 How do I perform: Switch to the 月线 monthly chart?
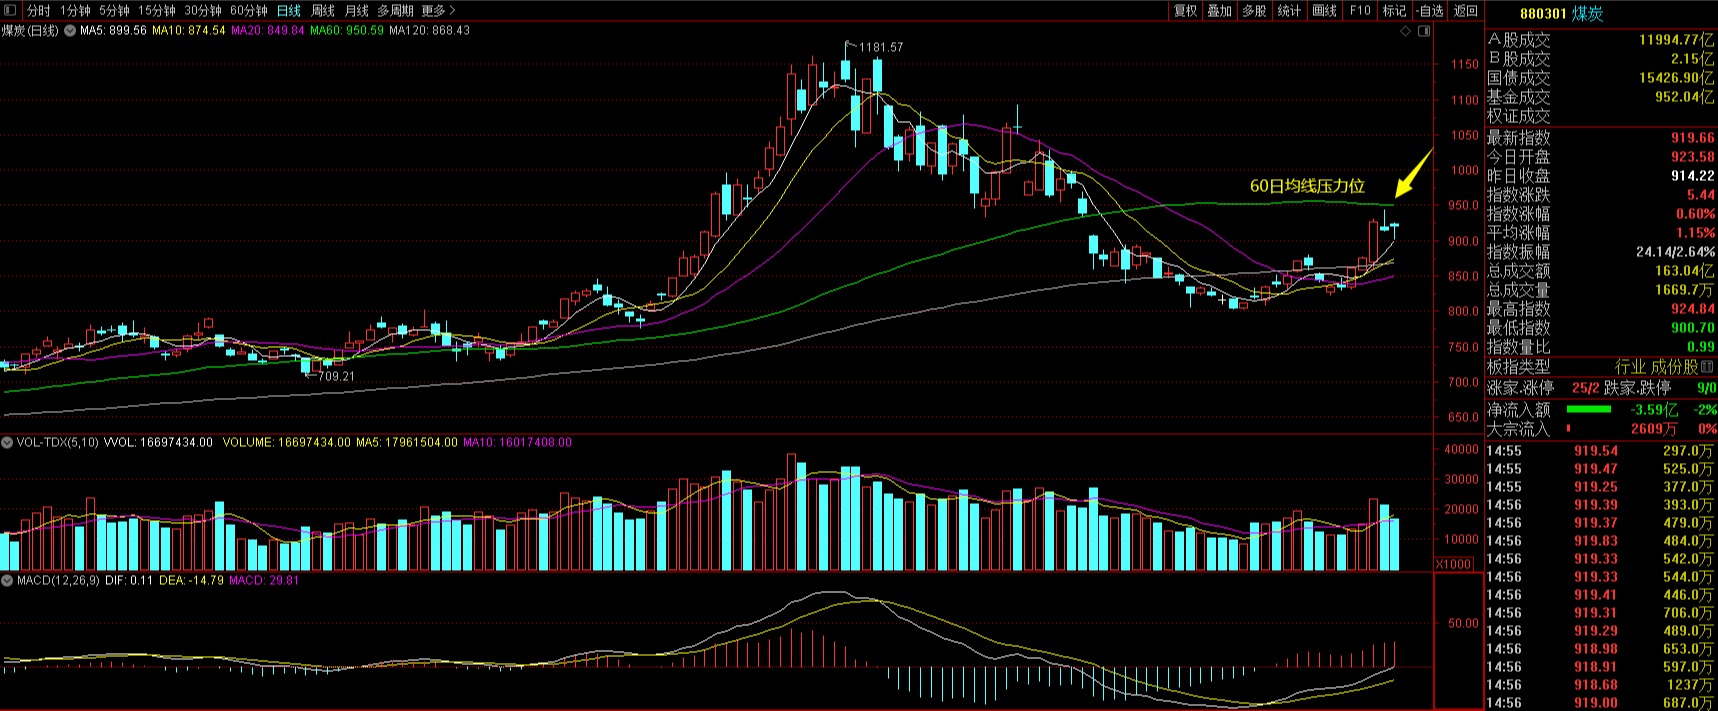(356, 11)
